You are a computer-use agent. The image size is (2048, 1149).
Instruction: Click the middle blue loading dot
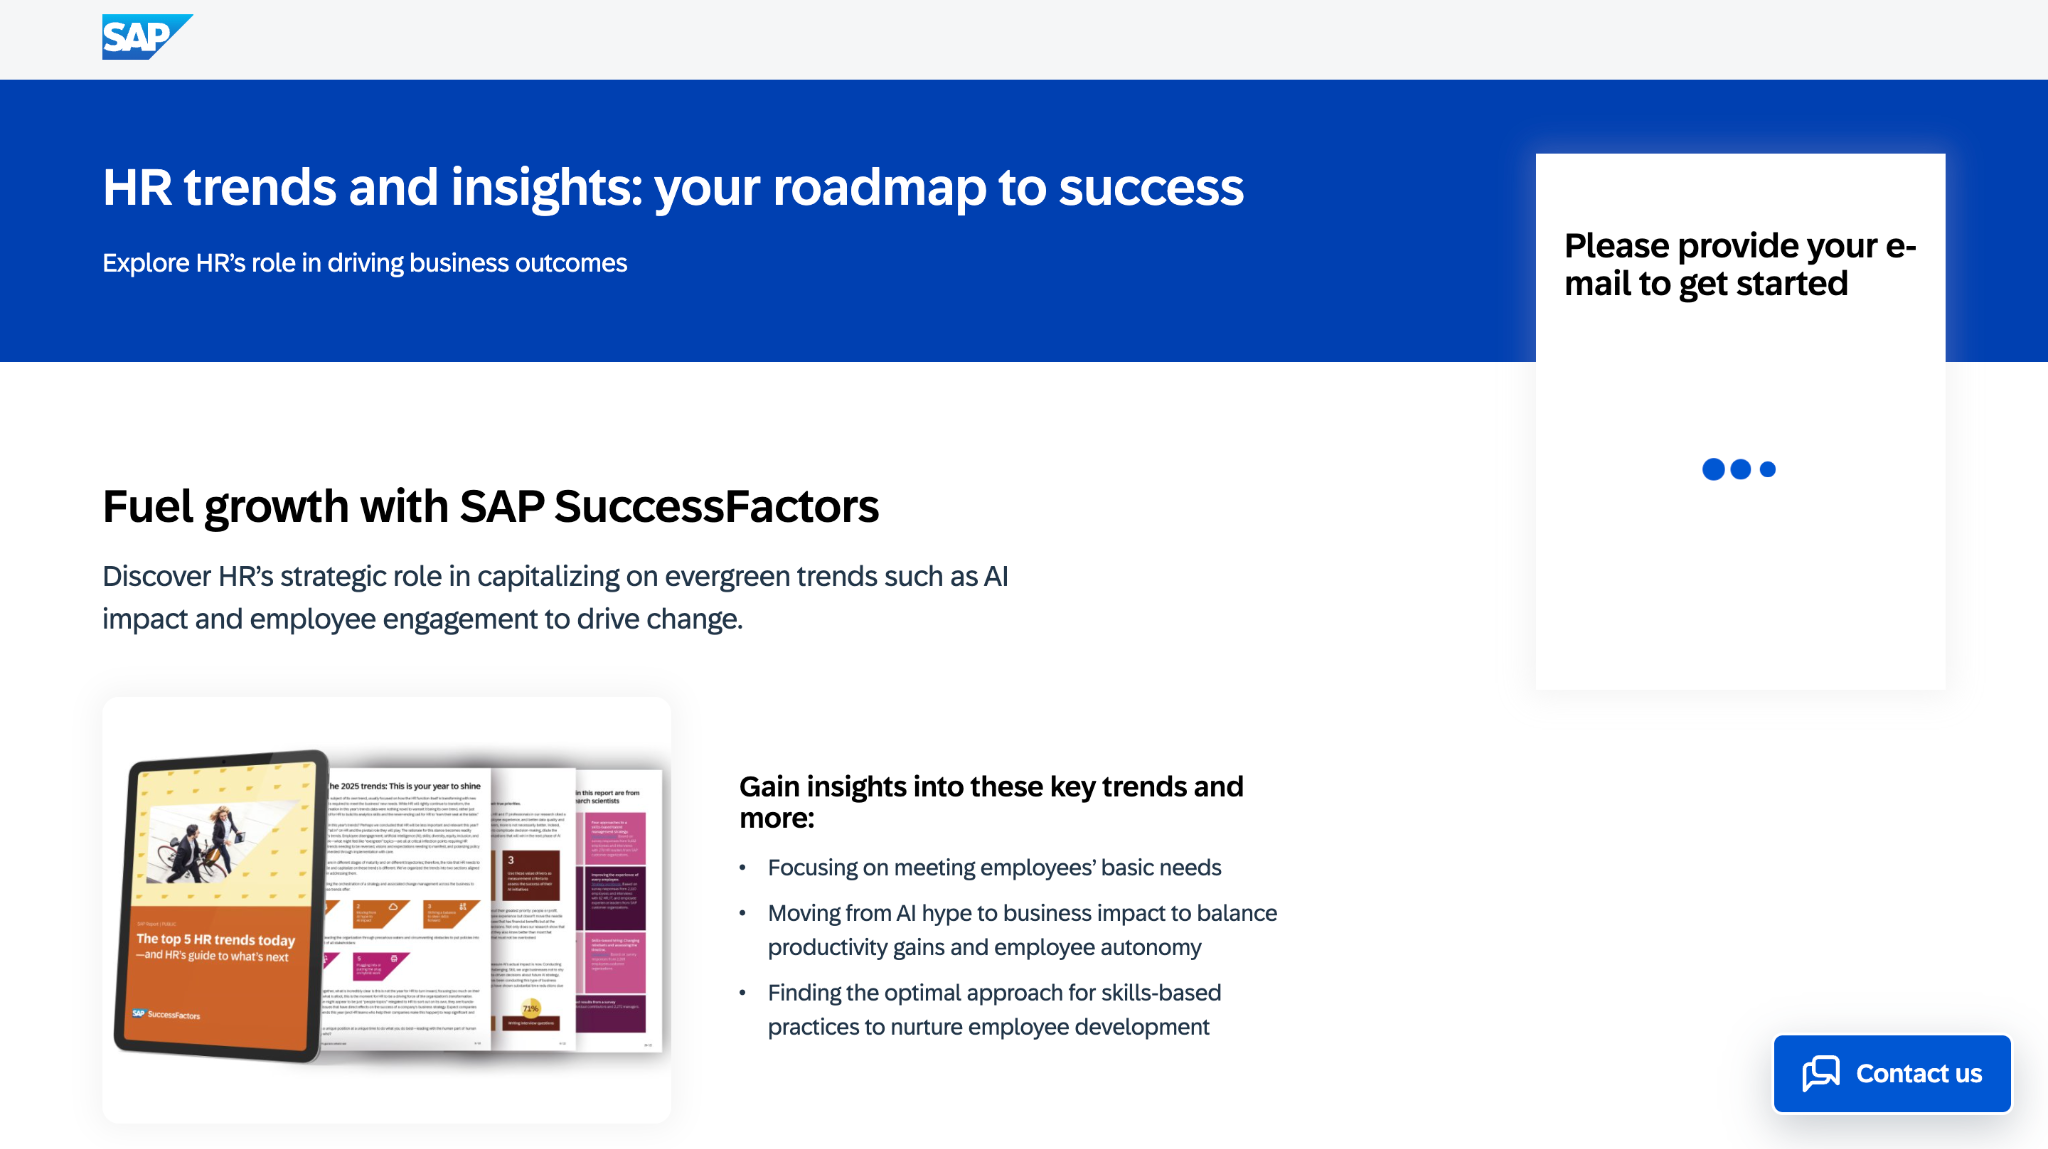click(x=1740, y=469)
